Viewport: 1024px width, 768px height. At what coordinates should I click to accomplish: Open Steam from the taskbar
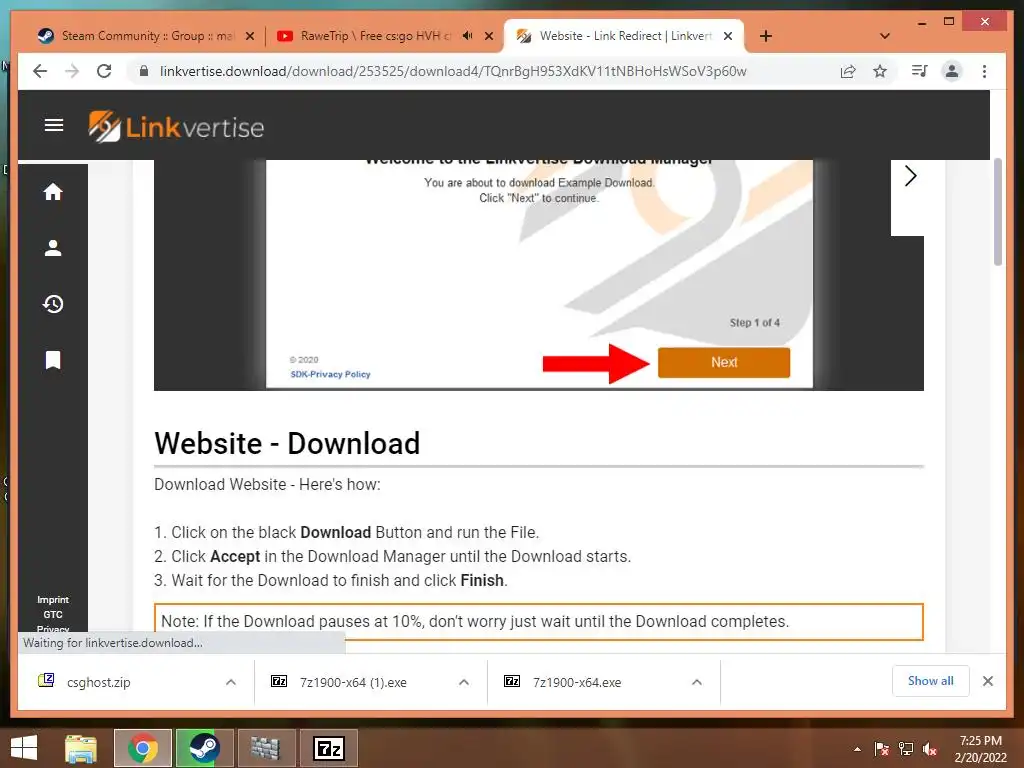pos(204,748)
